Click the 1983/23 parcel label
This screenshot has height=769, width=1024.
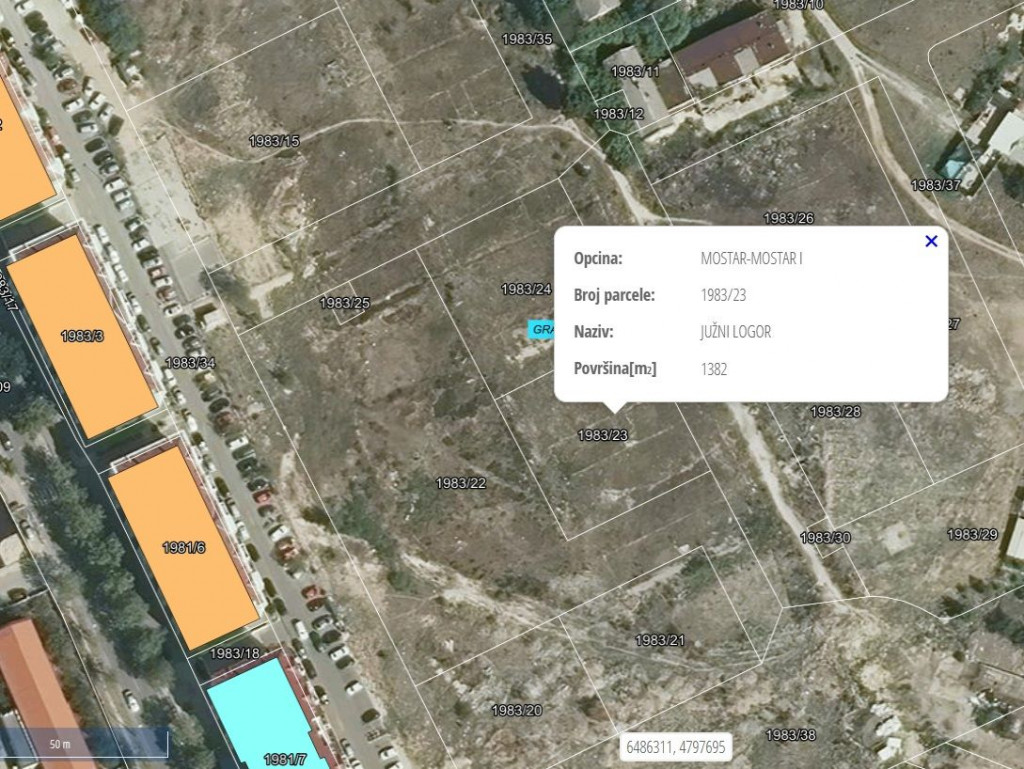tap(602, 435)
